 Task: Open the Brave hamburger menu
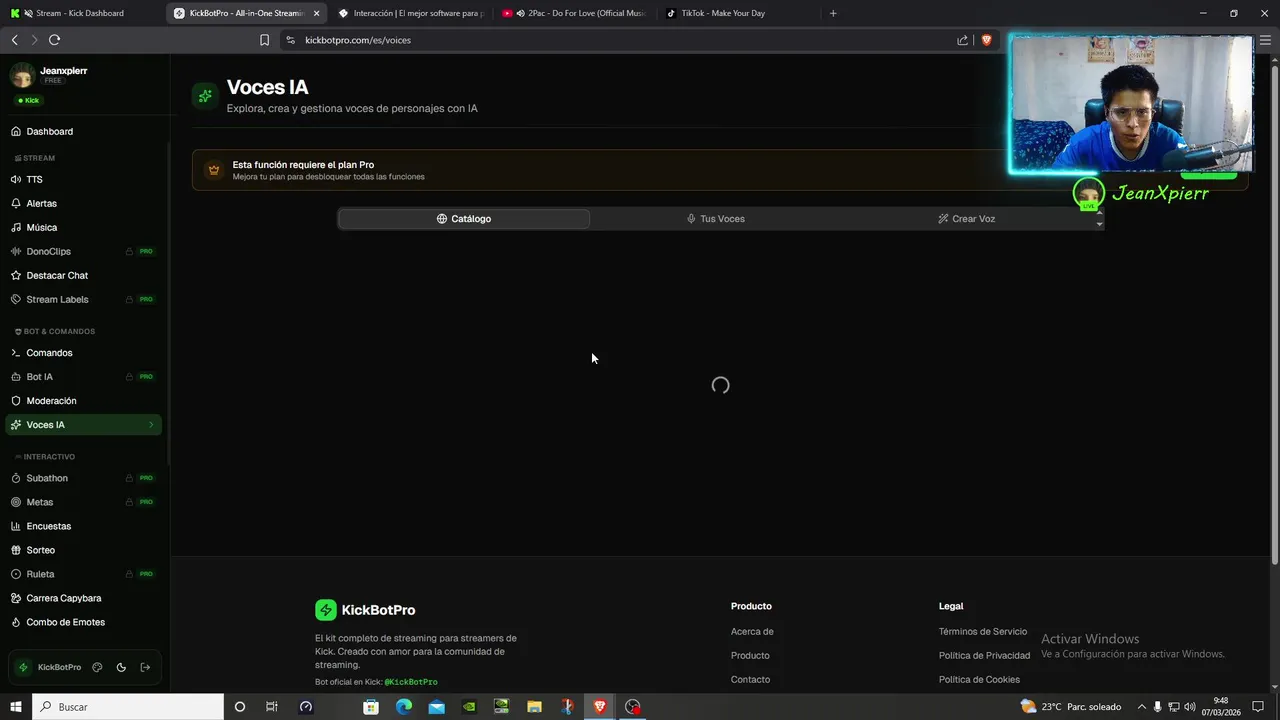coord(1266,40)
